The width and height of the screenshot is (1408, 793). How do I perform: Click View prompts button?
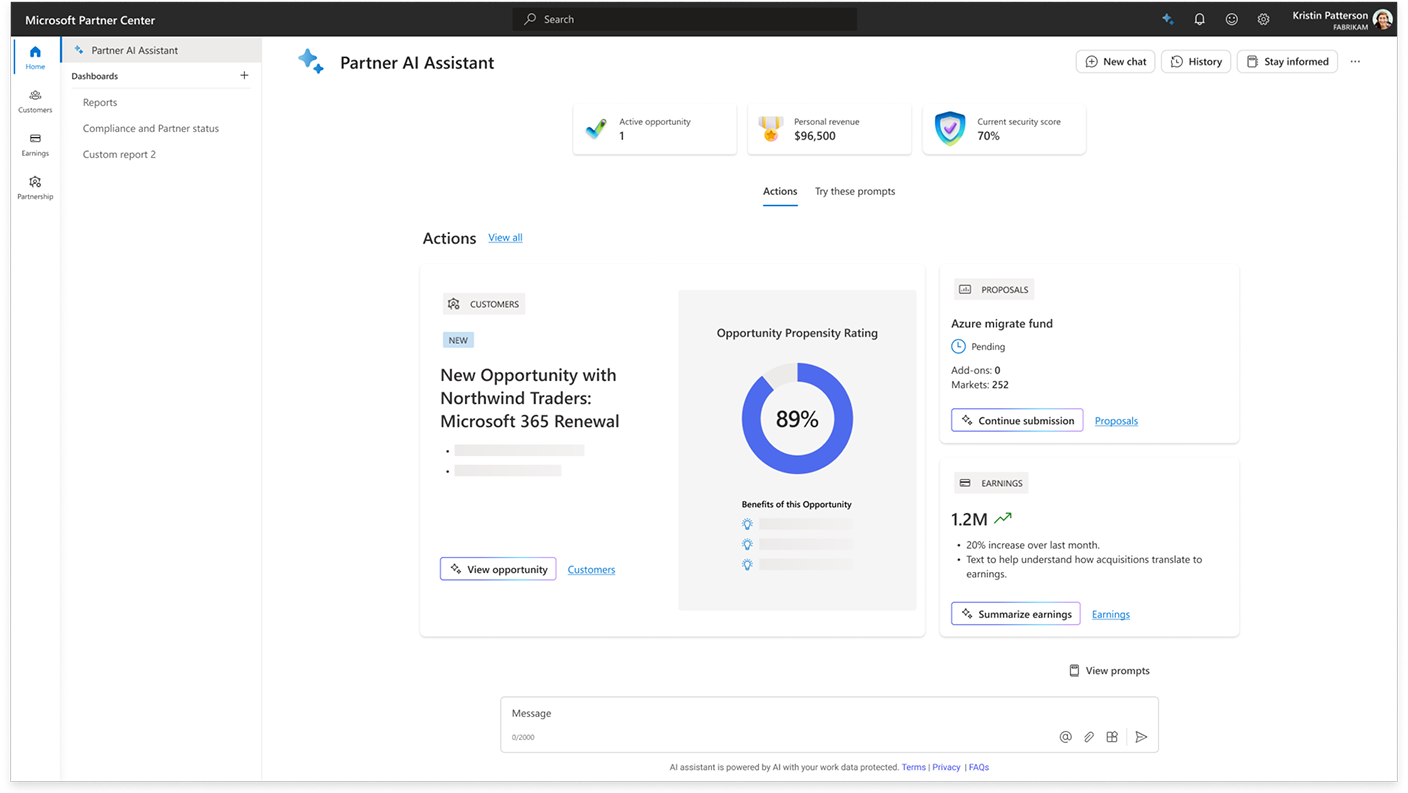(x=1109, y=671)
